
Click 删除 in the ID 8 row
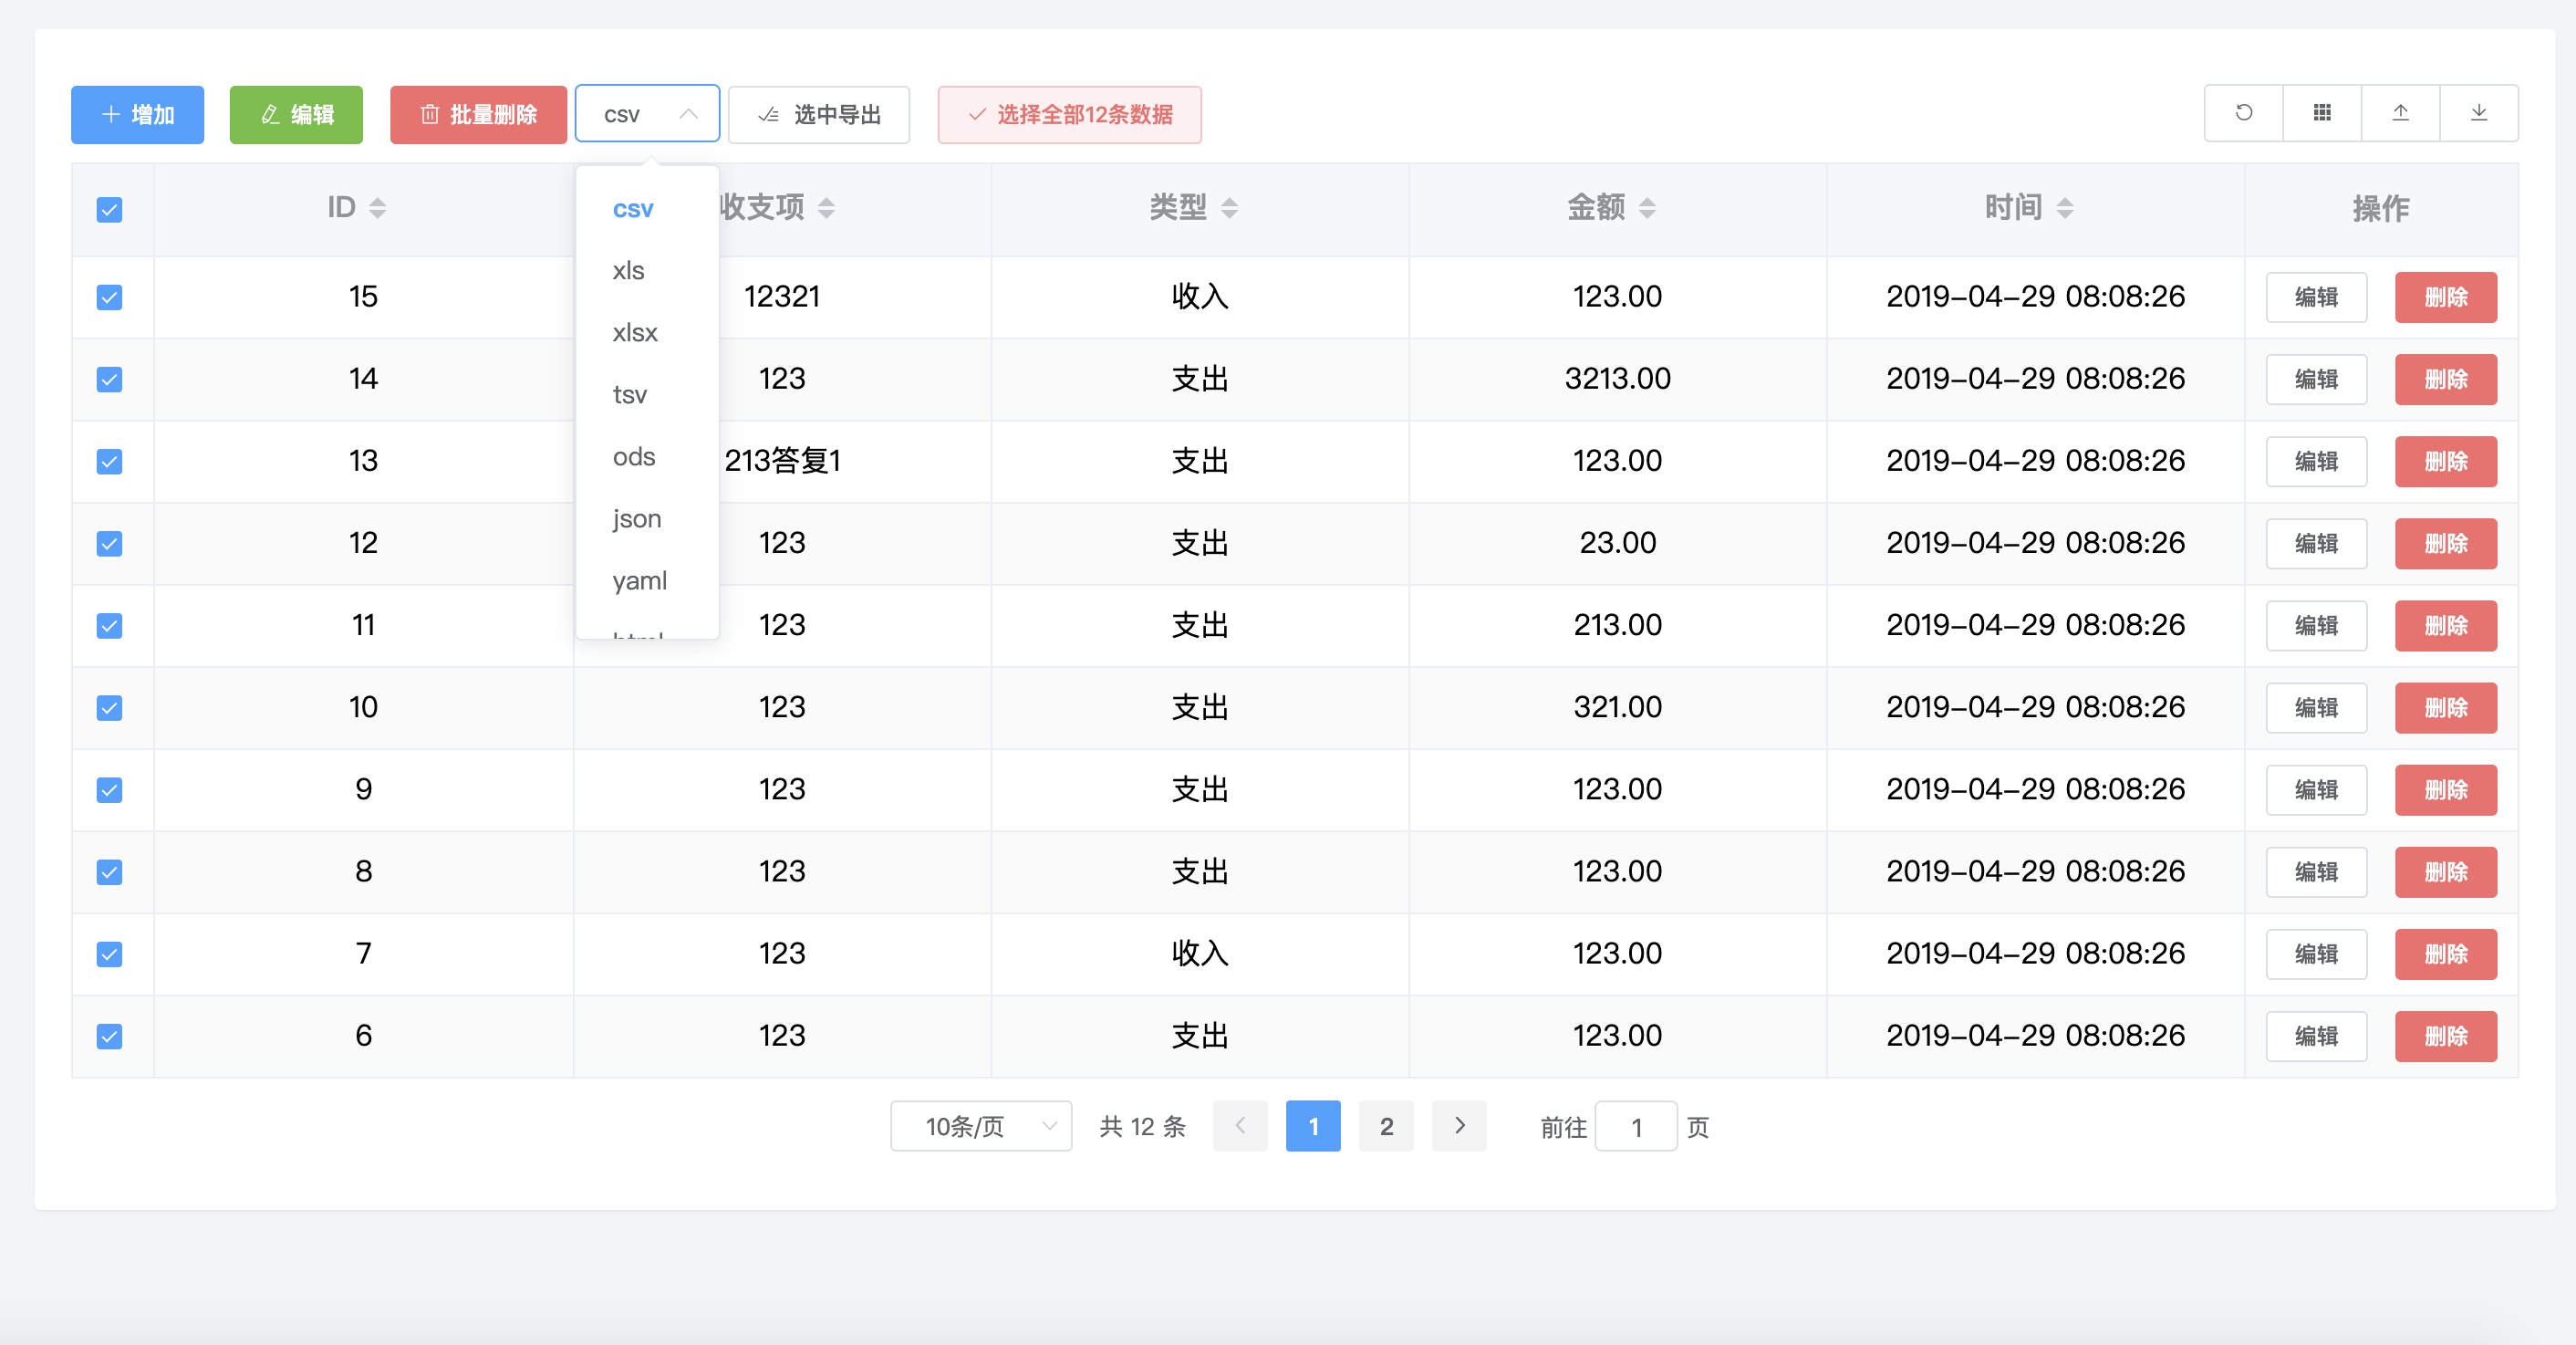click(2446, 872)
